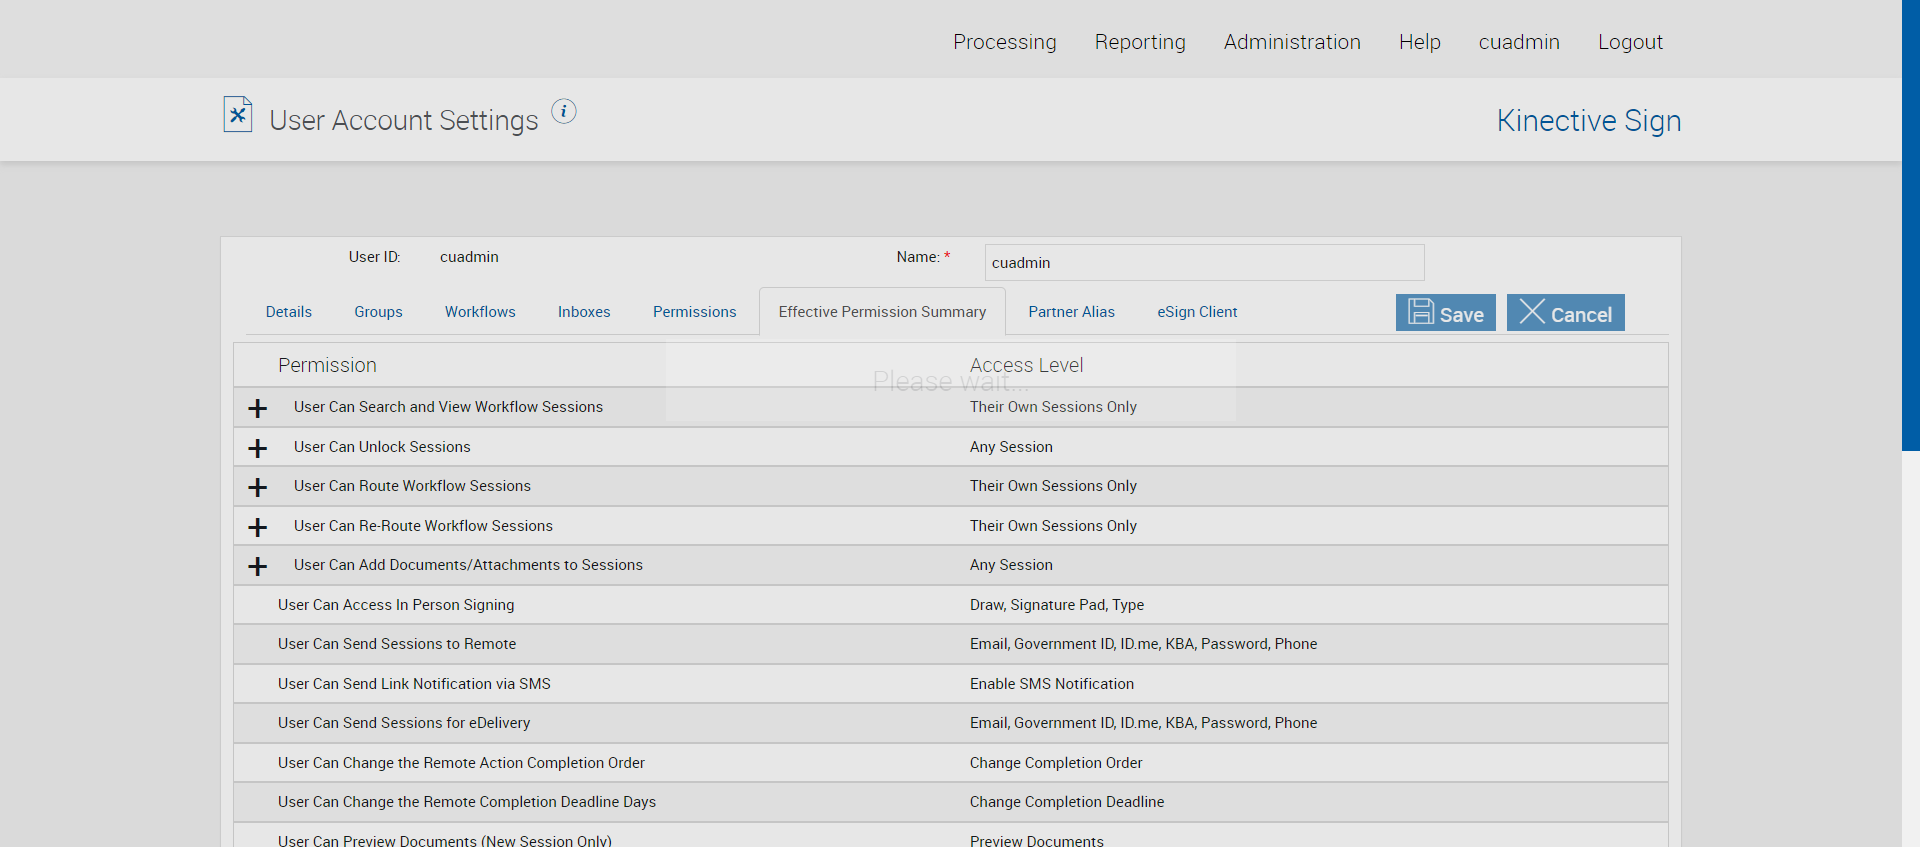Click the User Account Settings page icon

tap(238, 115)
